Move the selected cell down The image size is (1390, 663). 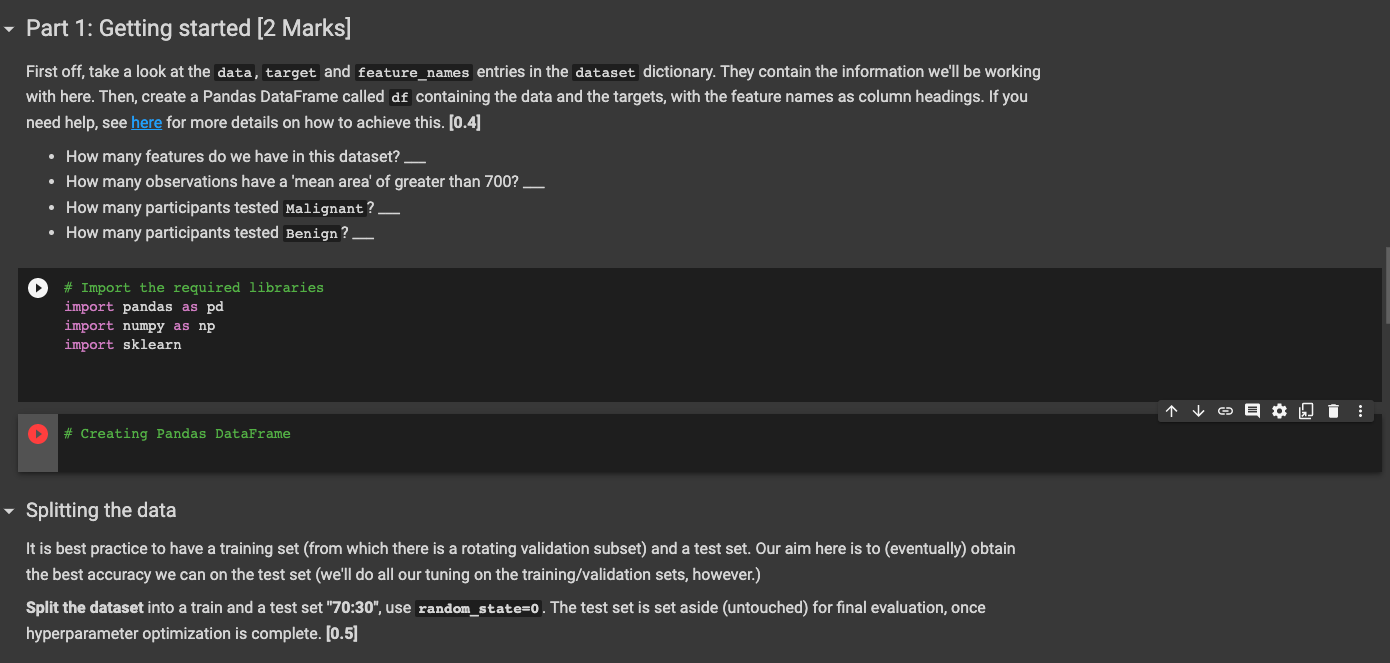pos(1198,410)
